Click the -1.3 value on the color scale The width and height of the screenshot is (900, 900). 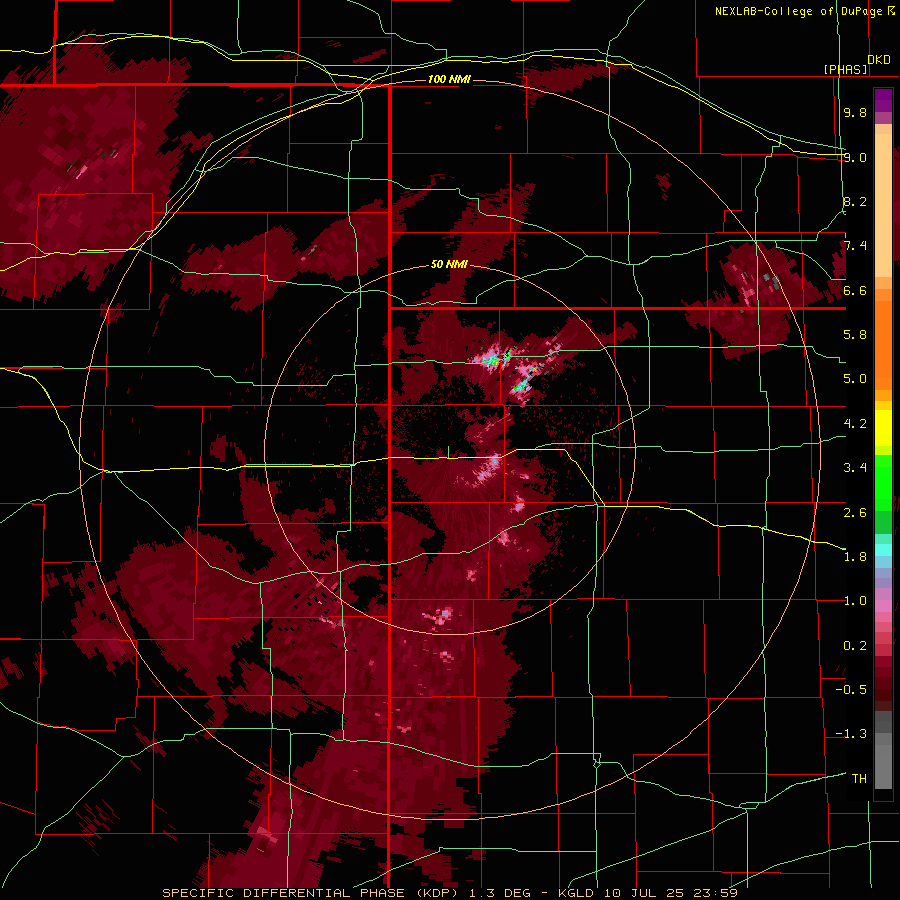coord(851,734)
